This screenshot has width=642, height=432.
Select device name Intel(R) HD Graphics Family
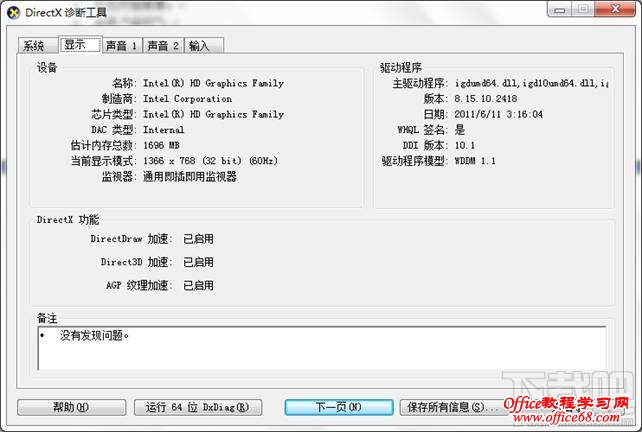click(213, 83)
